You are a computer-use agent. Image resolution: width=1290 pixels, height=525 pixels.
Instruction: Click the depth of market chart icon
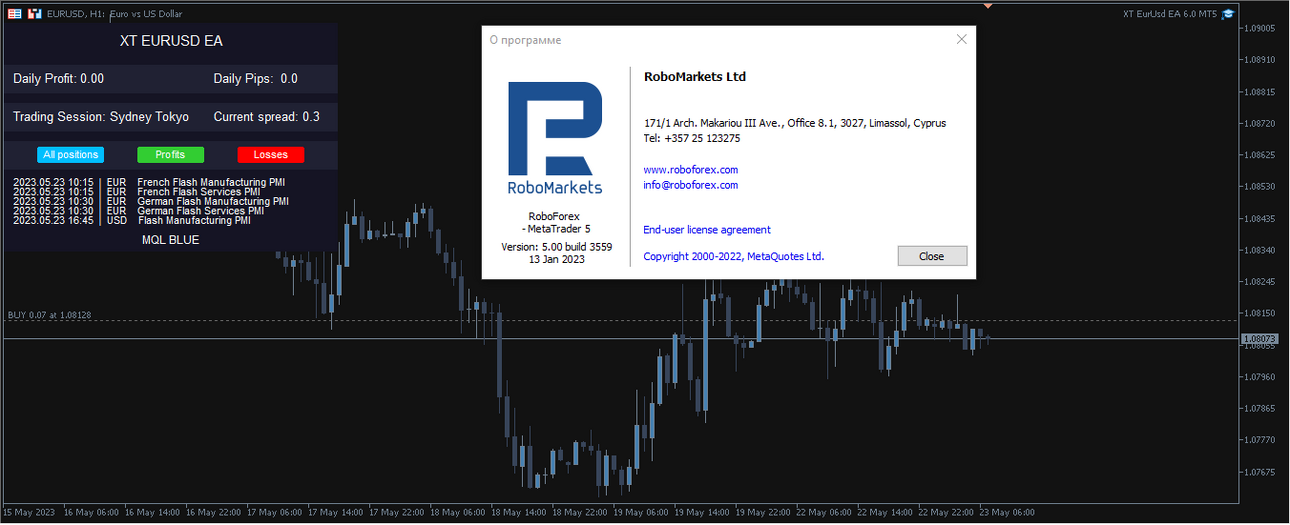click(35, 14)
